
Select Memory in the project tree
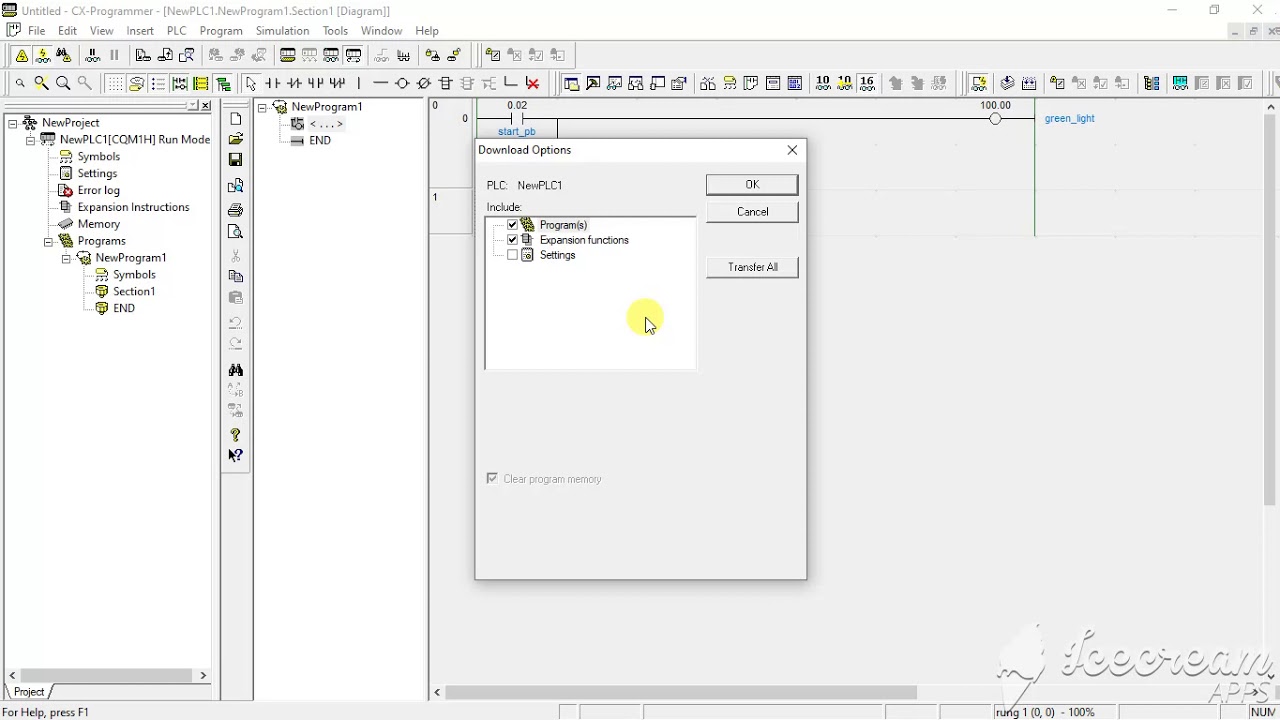98,224
